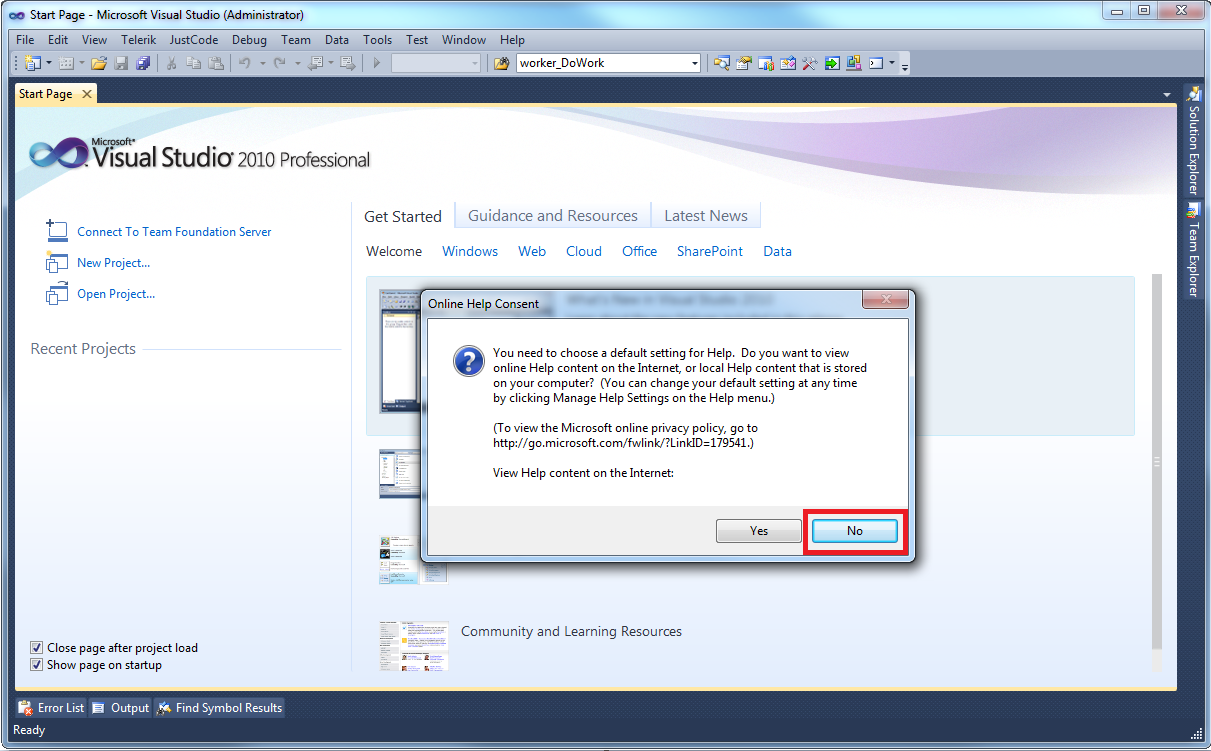Click the Command Window toolbar icon

875,63
